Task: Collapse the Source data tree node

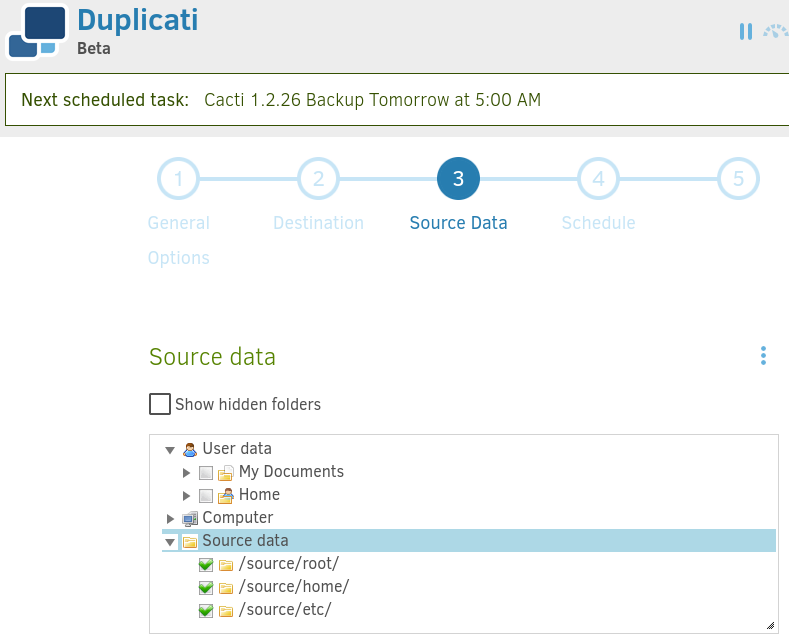Action: pos(170,542)
